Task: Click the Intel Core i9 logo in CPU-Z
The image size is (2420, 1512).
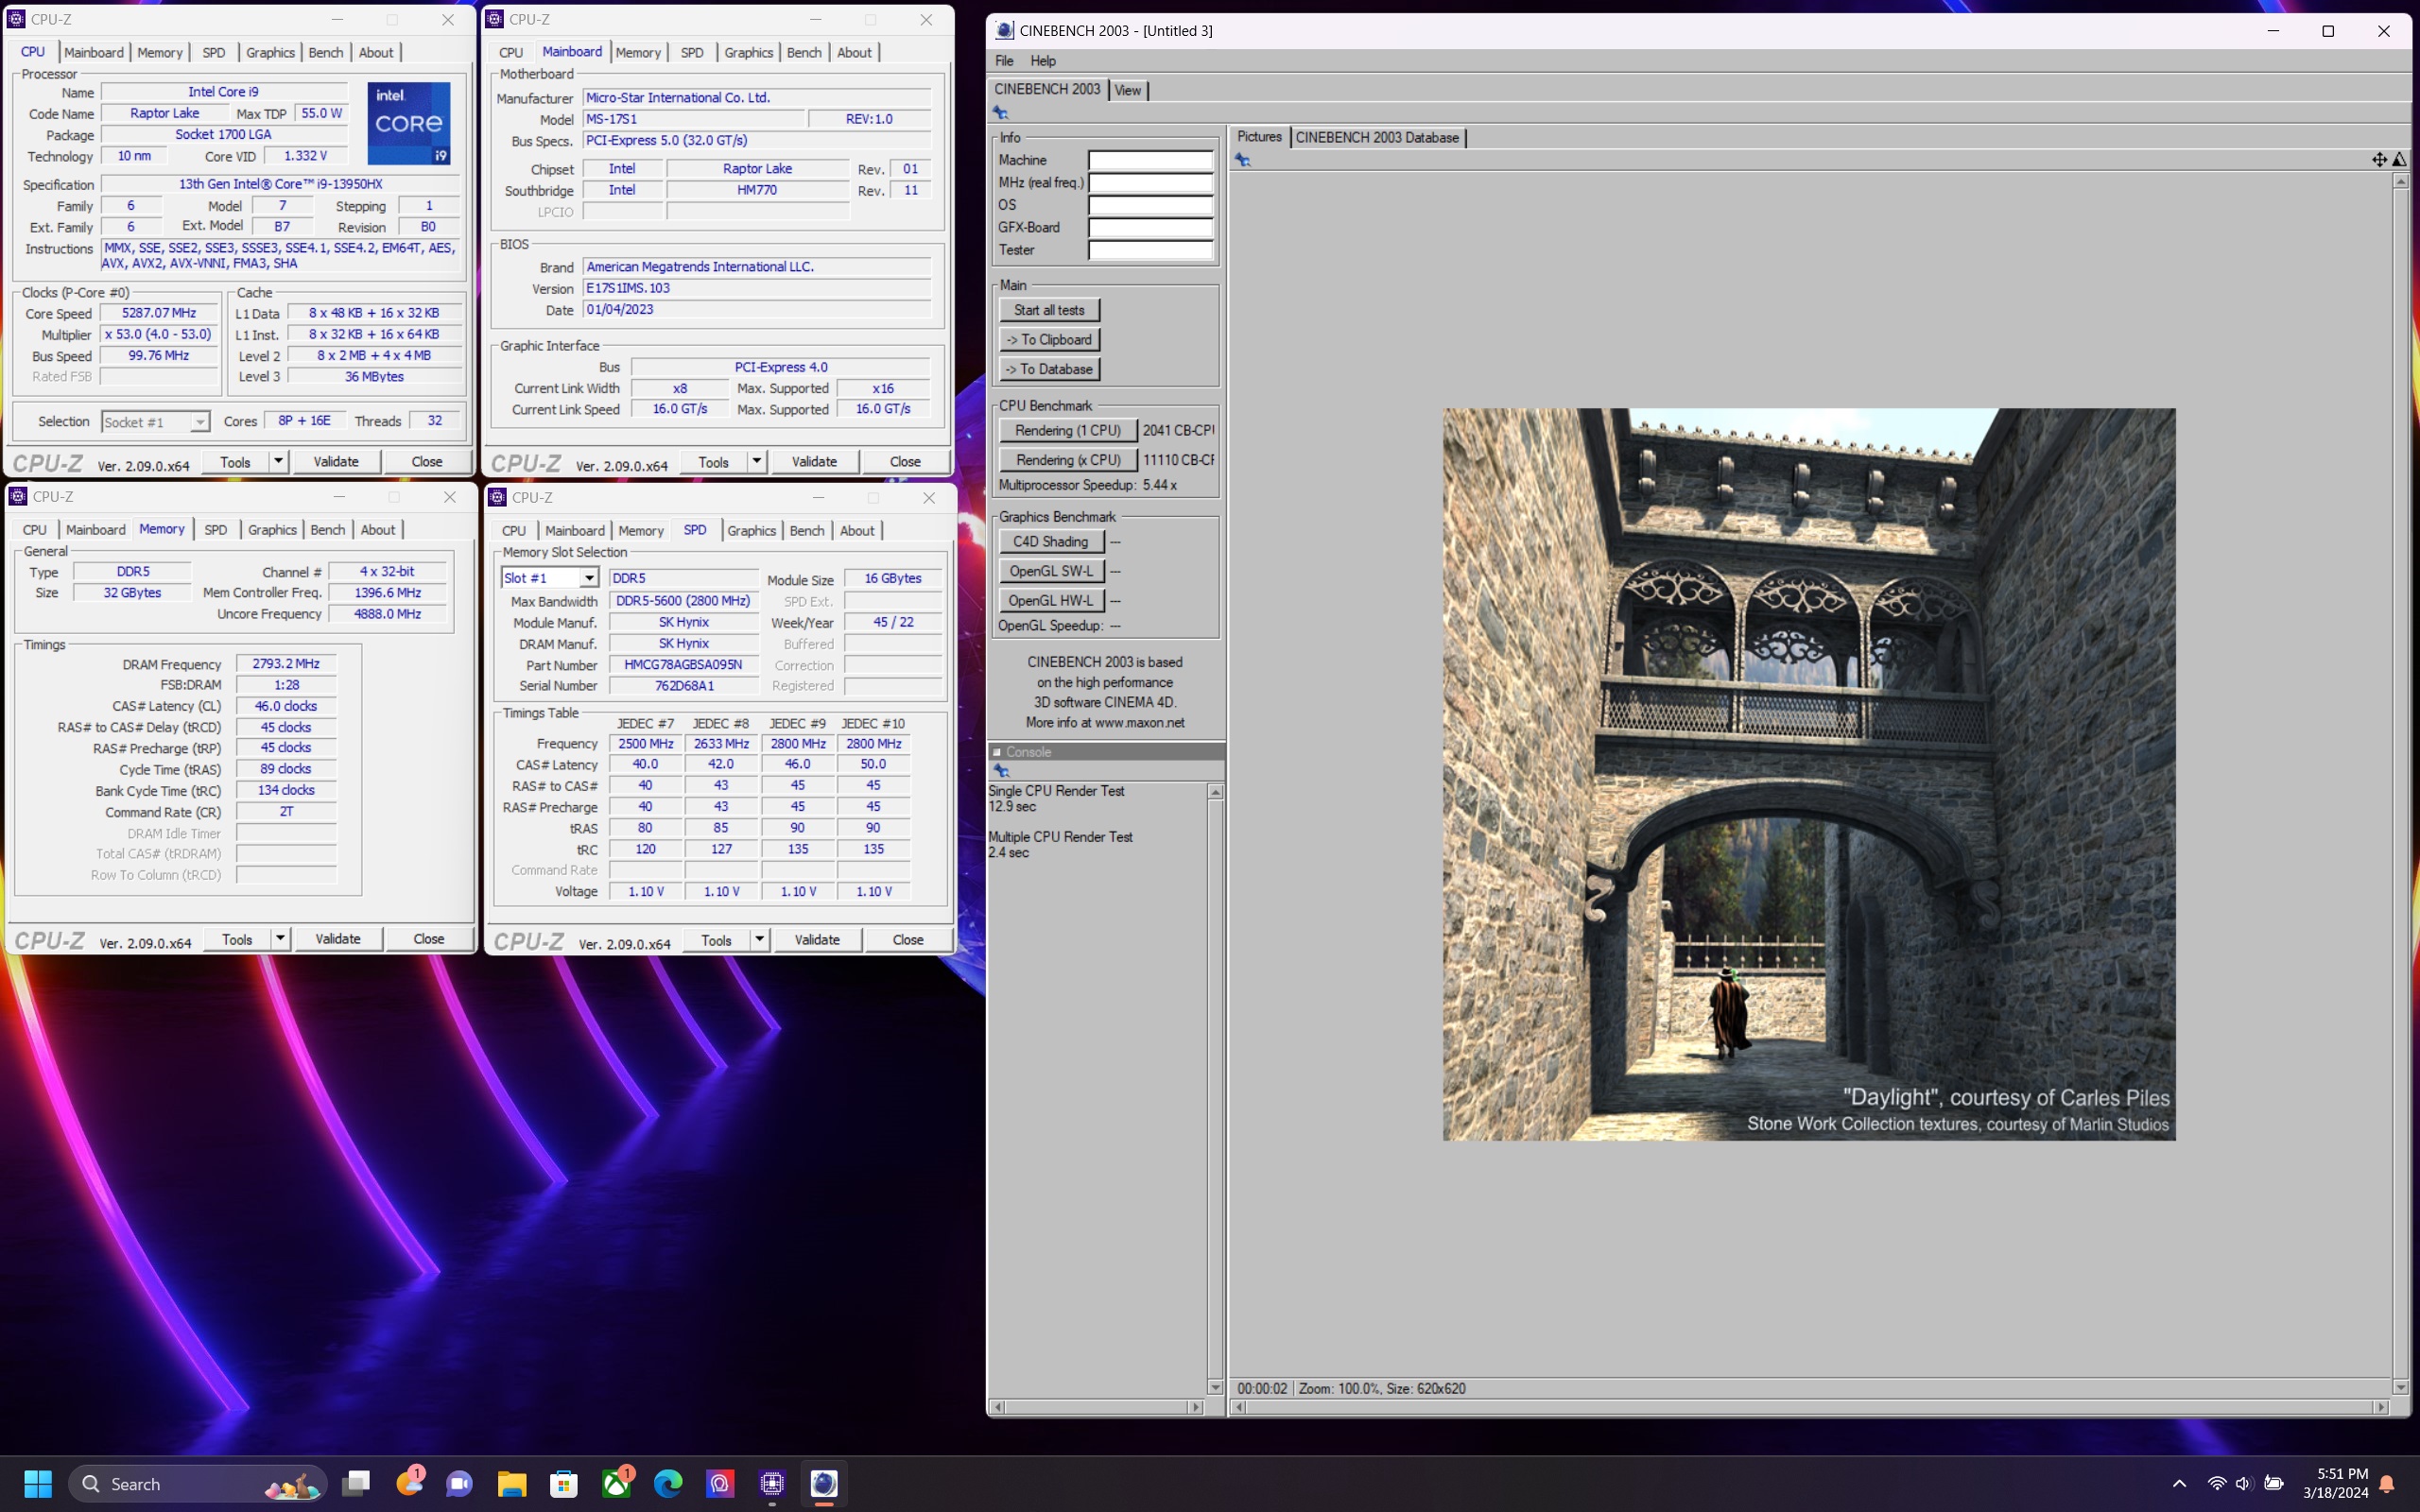Action: 408,123
